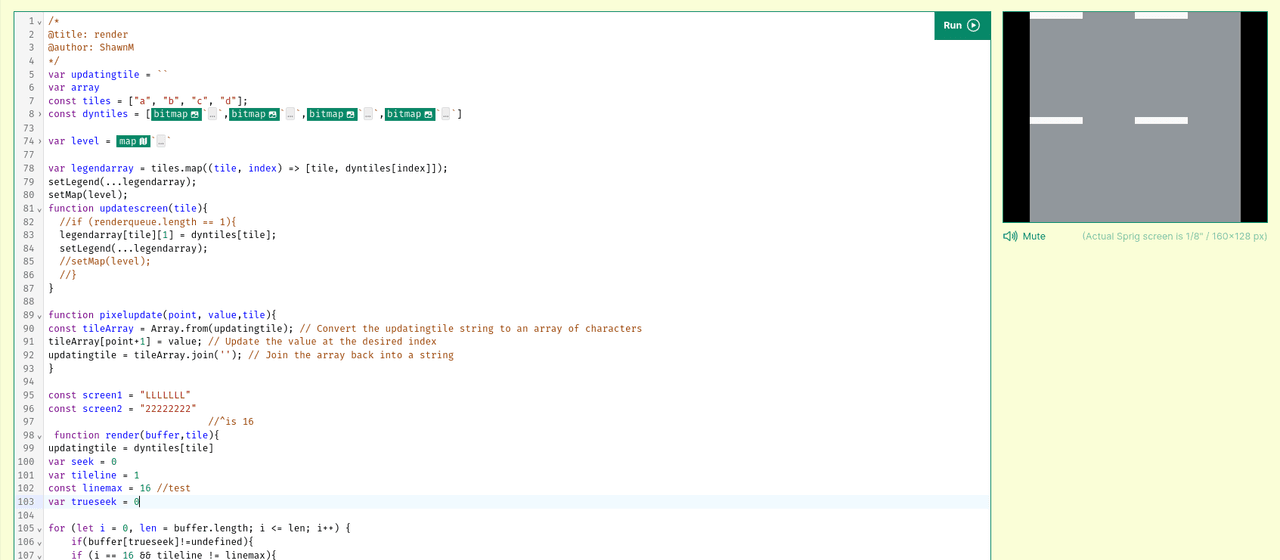Open the map editor badge
Viewport: 1280px width, 560px height.
132,141
